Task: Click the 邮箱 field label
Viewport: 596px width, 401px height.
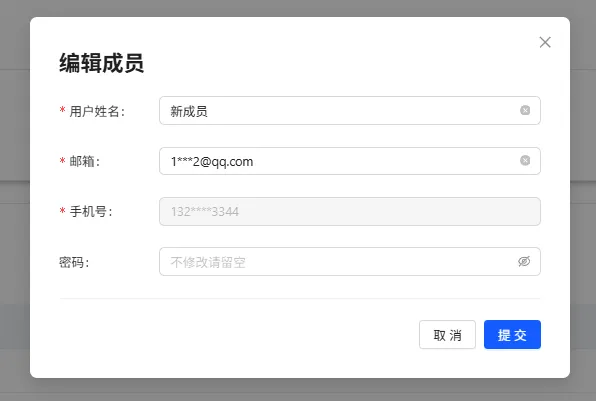Action: [84, 162]
